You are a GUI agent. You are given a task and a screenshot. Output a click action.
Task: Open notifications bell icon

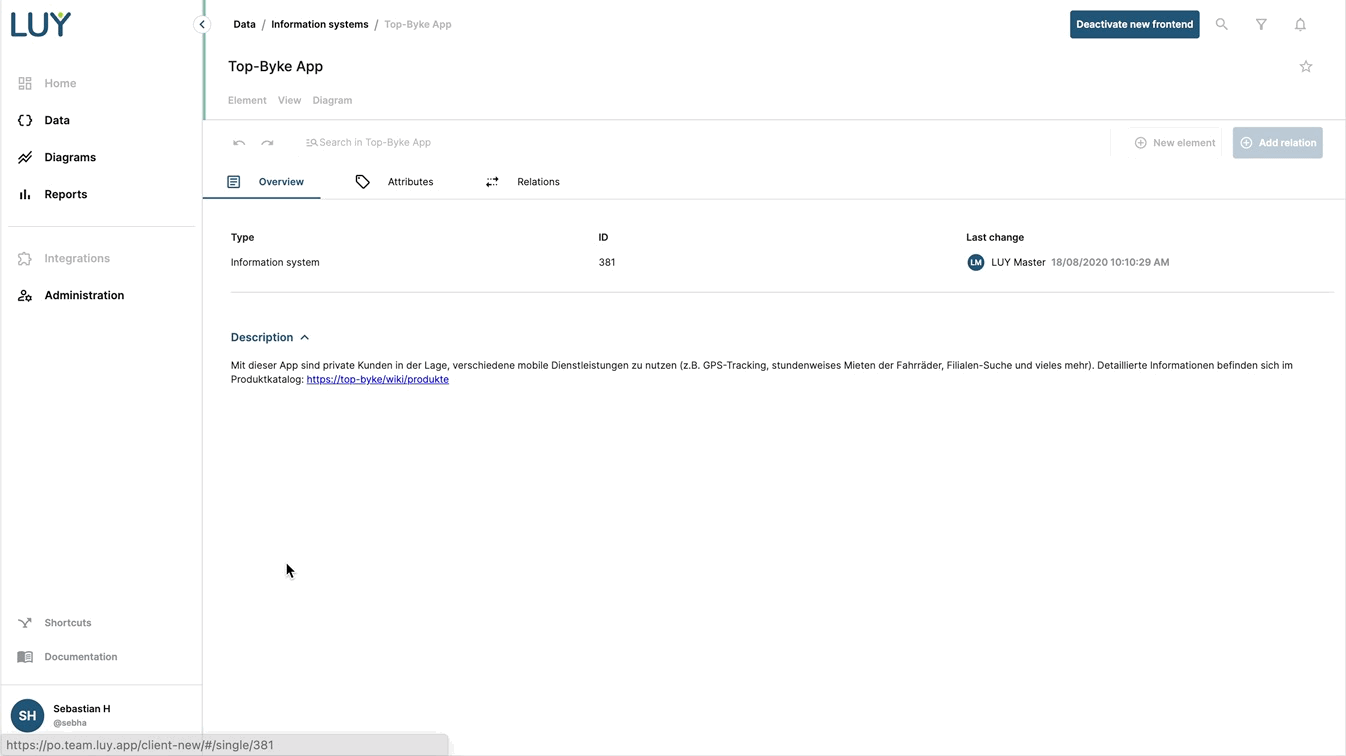point(1300,24)
